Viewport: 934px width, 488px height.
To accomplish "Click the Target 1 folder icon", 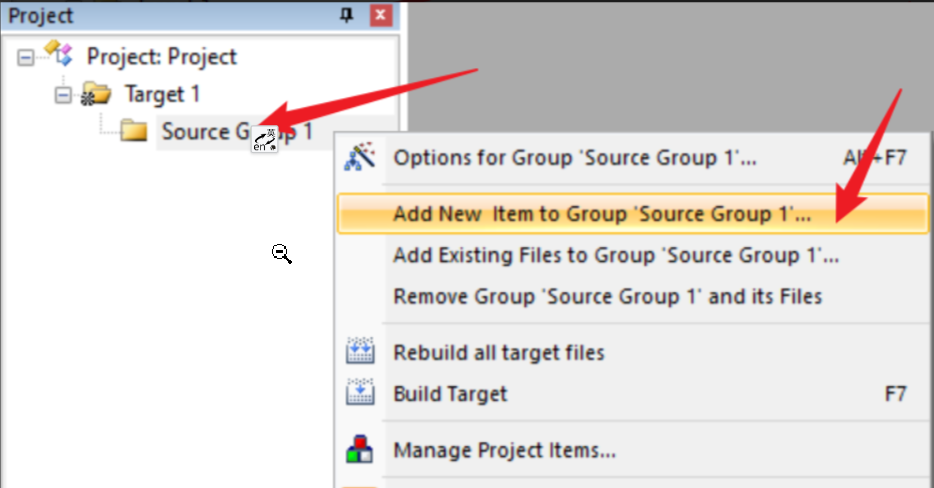I will pos(96,95).
